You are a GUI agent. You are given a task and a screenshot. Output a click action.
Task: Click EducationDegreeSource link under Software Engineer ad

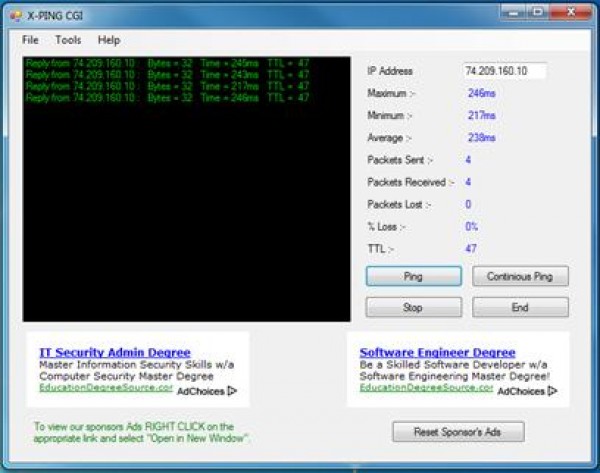point(426,388)
